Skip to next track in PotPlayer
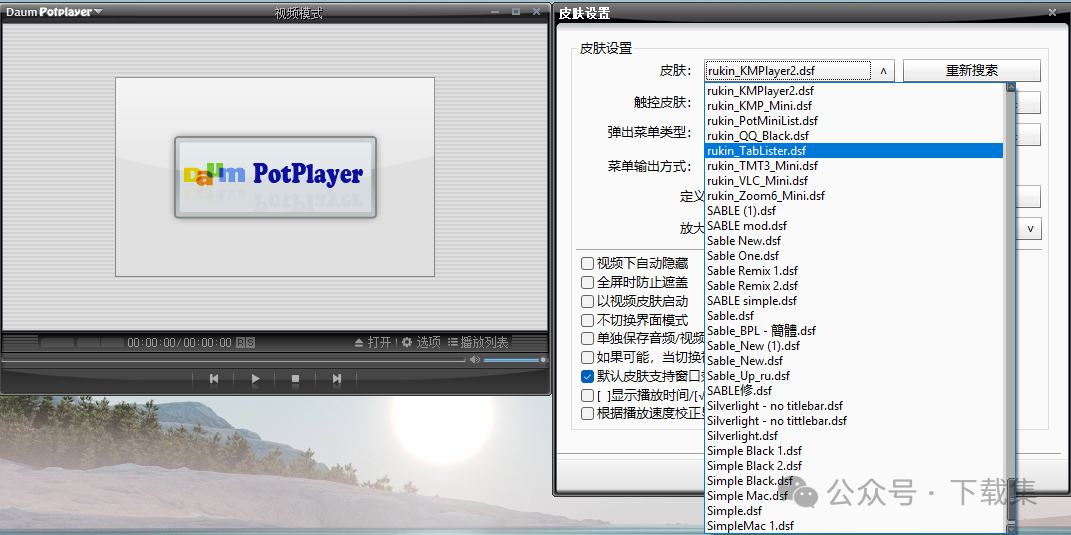The height and width of the screenshot is (535, 1071). 337,378
